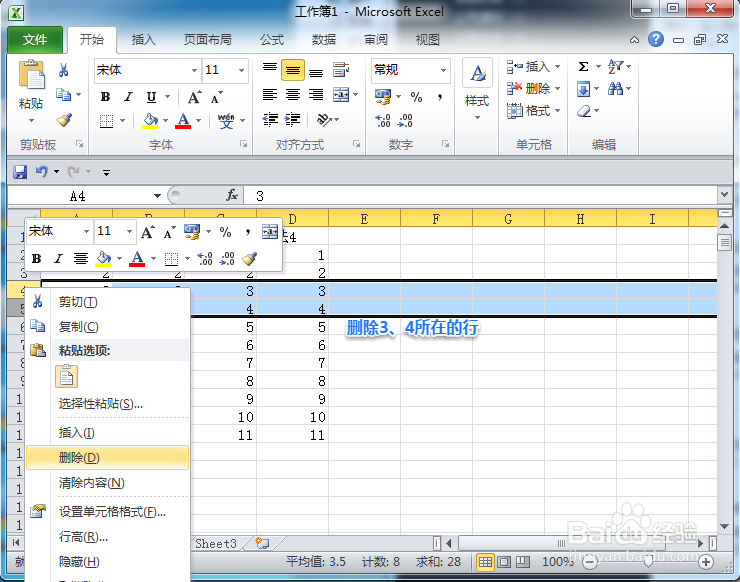Toggle align text left in ribbon
The image size is (740, 582).
pyautogui.click(x=270, y=95)
